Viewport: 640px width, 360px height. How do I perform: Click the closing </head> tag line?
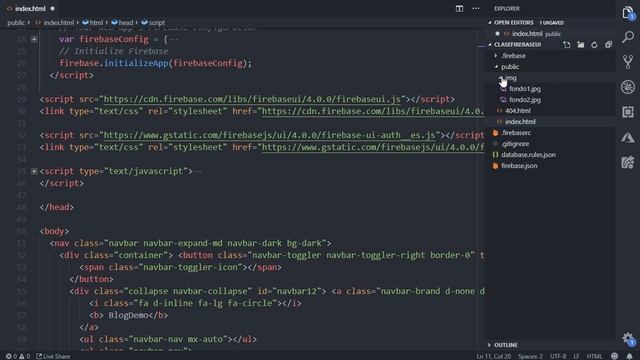[x=57, y=207]
